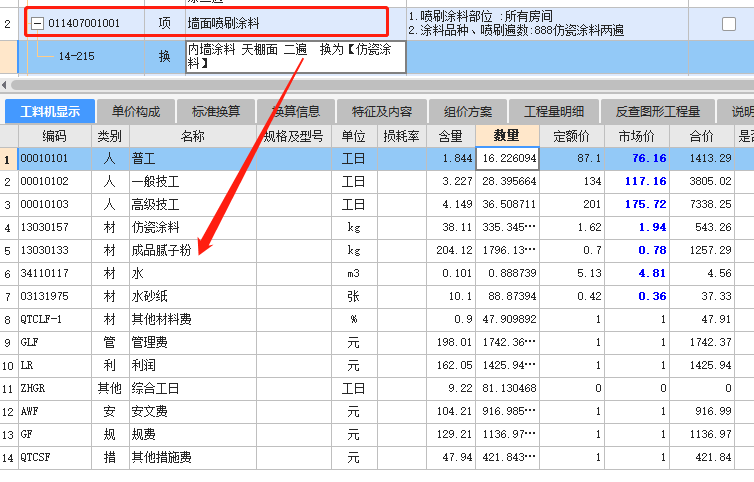Select the 一般技工 name cell
Image resolution: width=754 pixels, height=482 pixels.
tap(192, 182)
